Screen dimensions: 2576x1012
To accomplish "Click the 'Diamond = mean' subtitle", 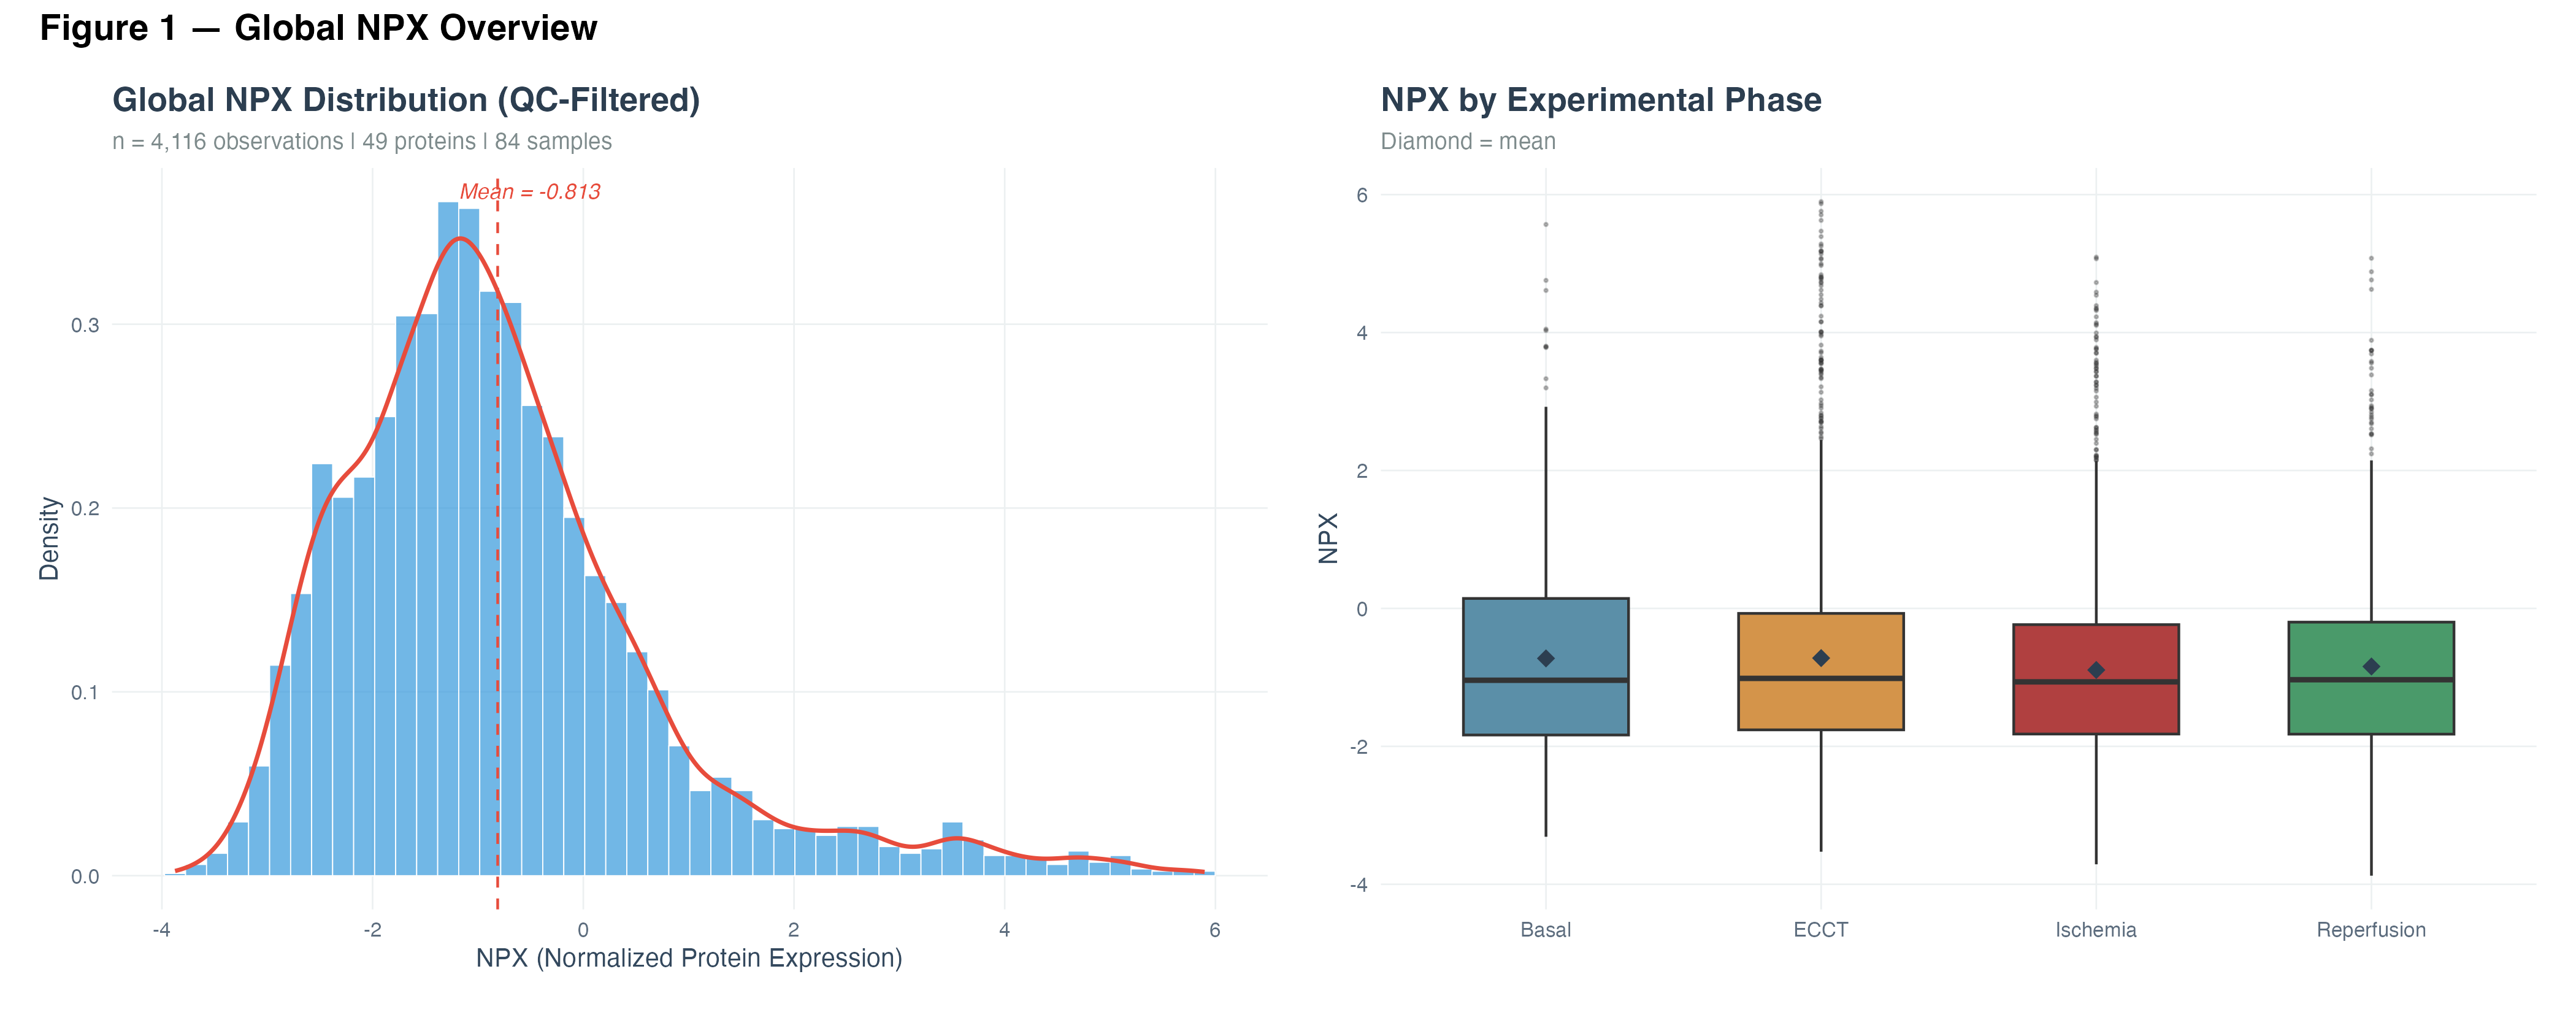I will coord(1467,142).
